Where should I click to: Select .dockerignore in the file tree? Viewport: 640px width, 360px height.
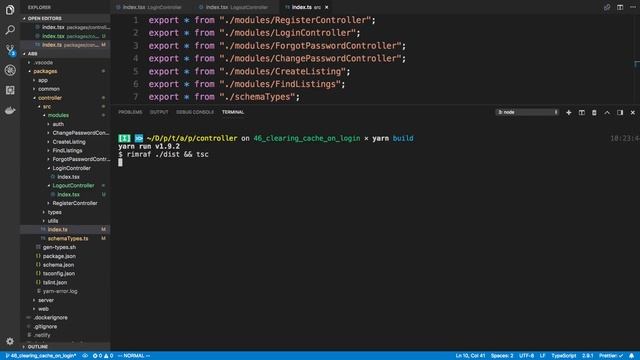pyautogui.click(x=51, y=318)
